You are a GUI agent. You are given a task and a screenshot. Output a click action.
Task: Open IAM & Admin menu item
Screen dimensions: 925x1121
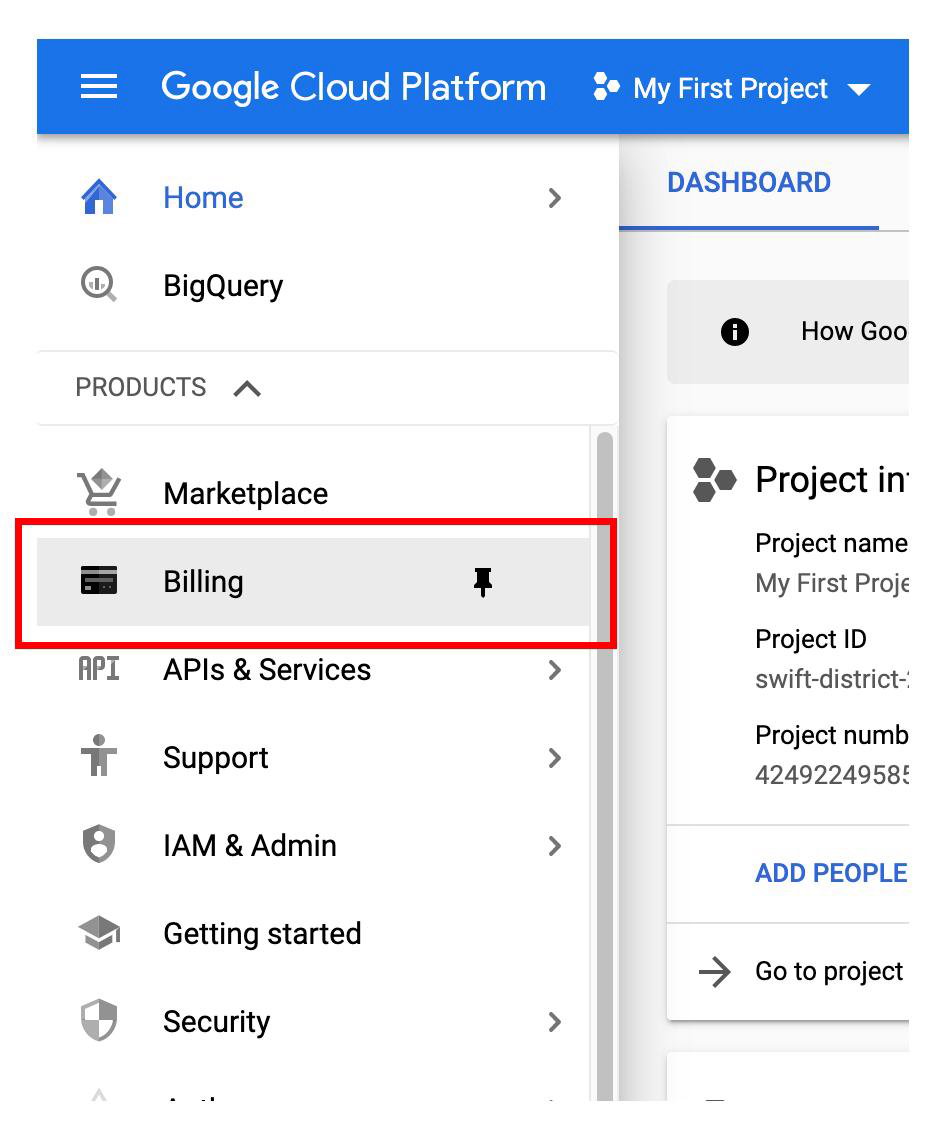tap(249, 846)
